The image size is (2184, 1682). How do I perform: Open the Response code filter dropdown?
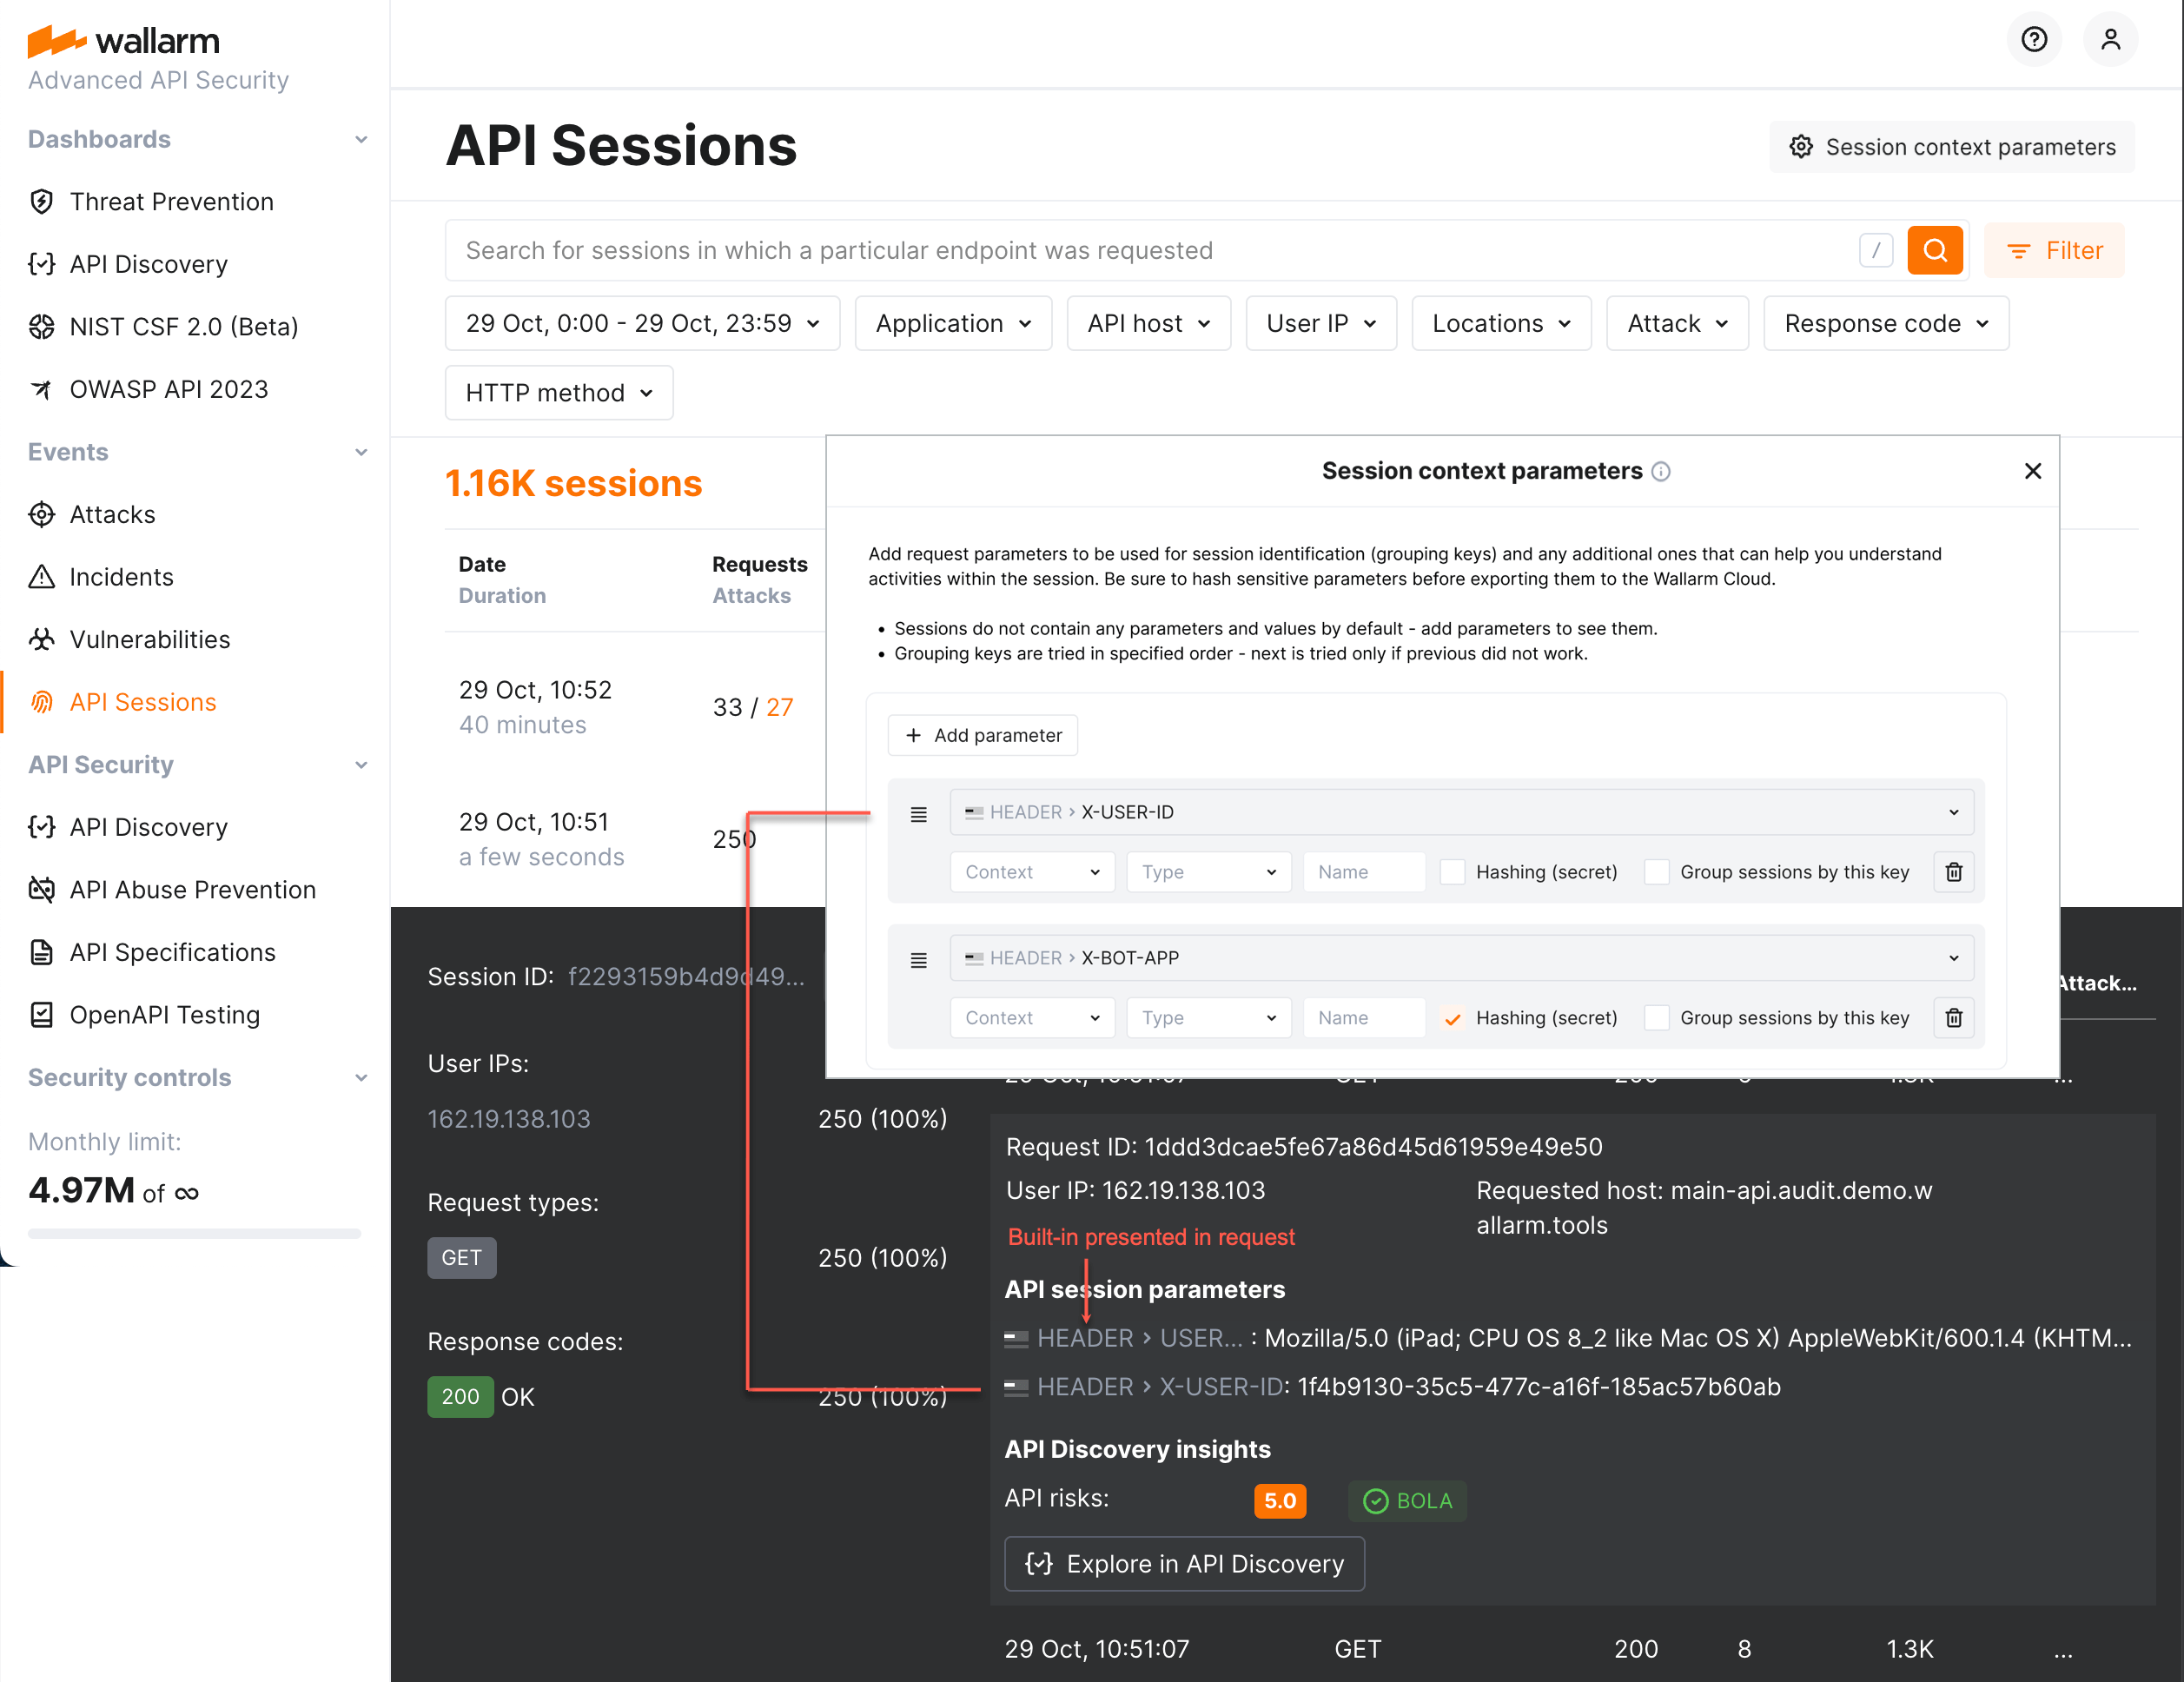(x=1886, y=323)
